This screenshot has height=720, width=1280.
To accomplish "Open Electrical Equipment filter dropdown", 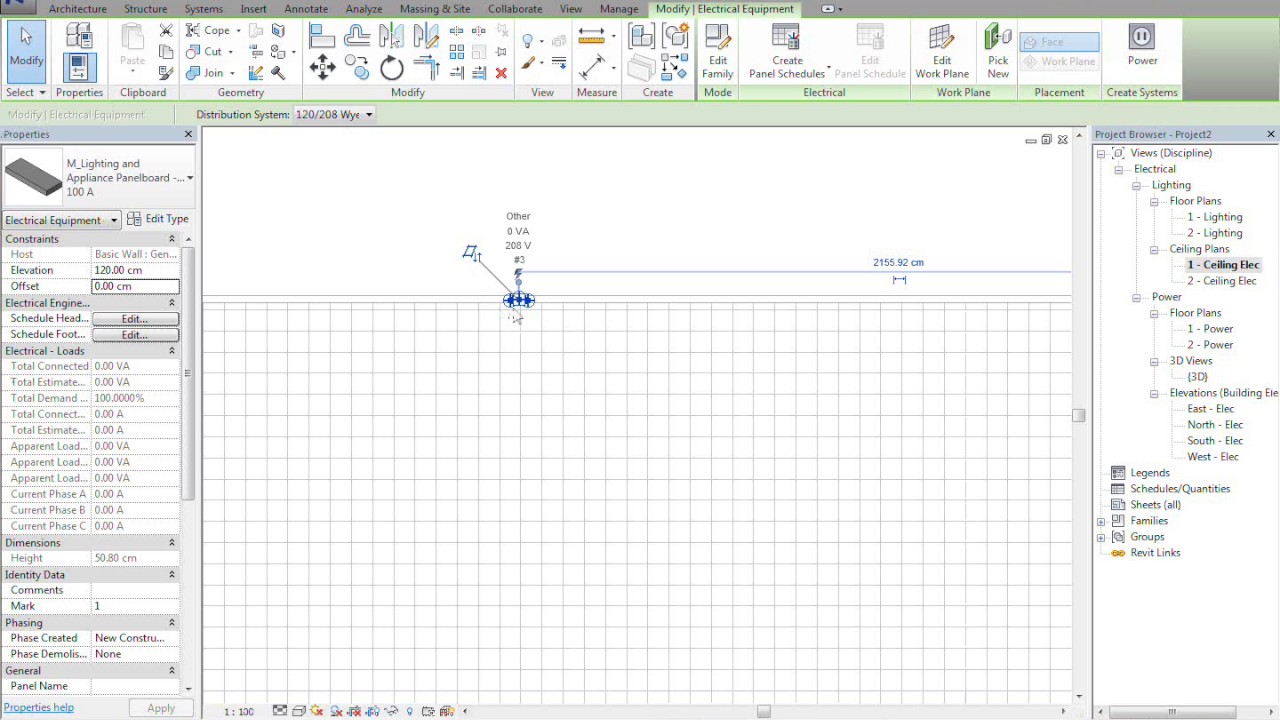I will pyautogui.click(x=61, y=220).
